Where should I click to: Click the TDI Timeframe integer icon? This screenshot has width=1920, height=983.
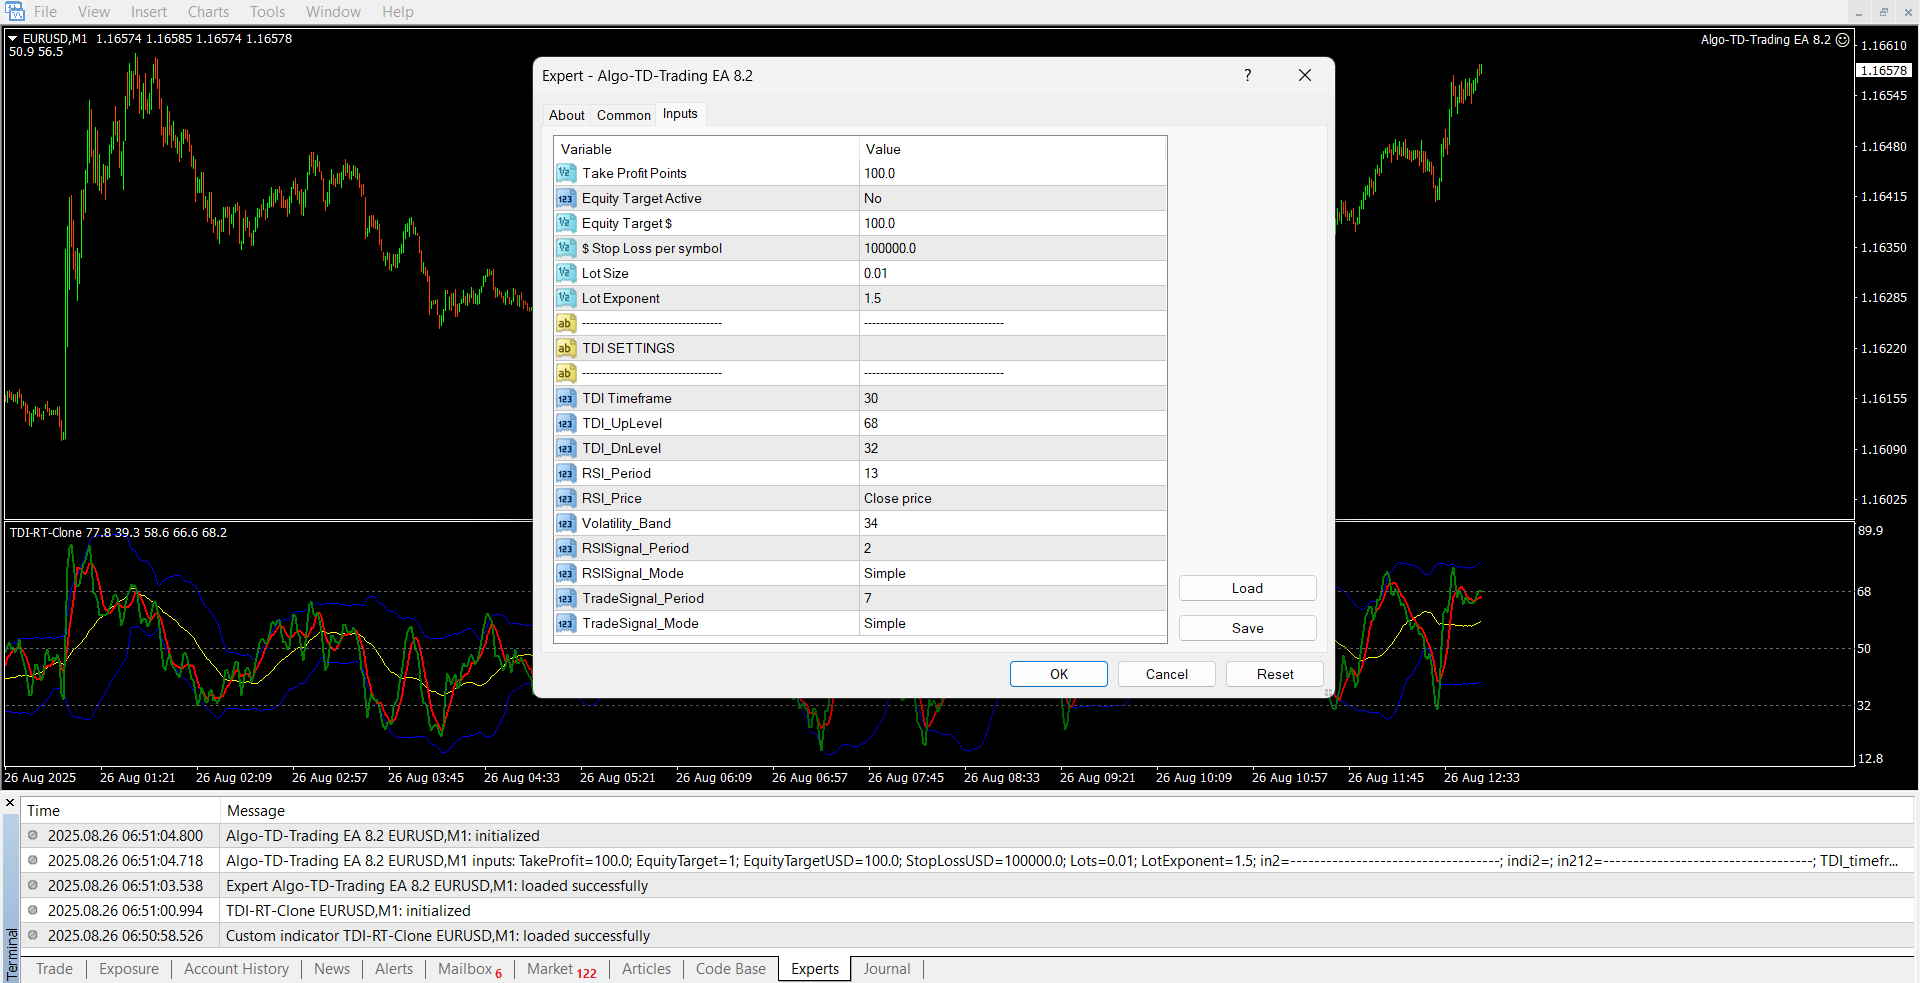point(566,398)
